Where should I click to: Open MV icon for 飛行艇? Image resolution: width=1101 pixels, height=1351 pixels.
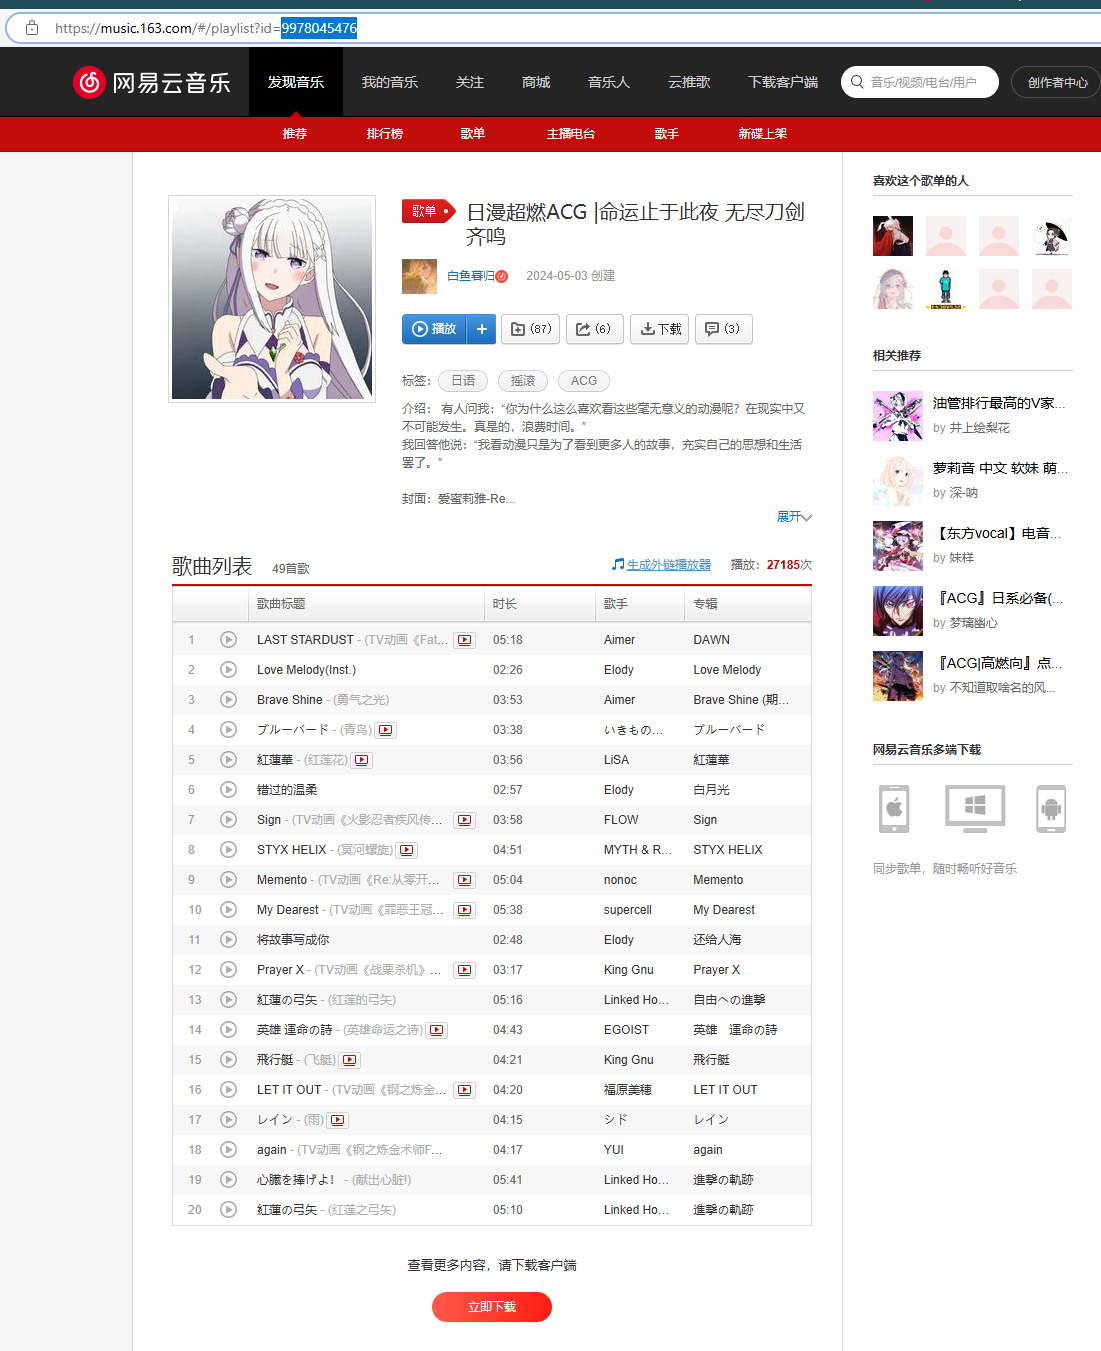[x=350, y=1060]
